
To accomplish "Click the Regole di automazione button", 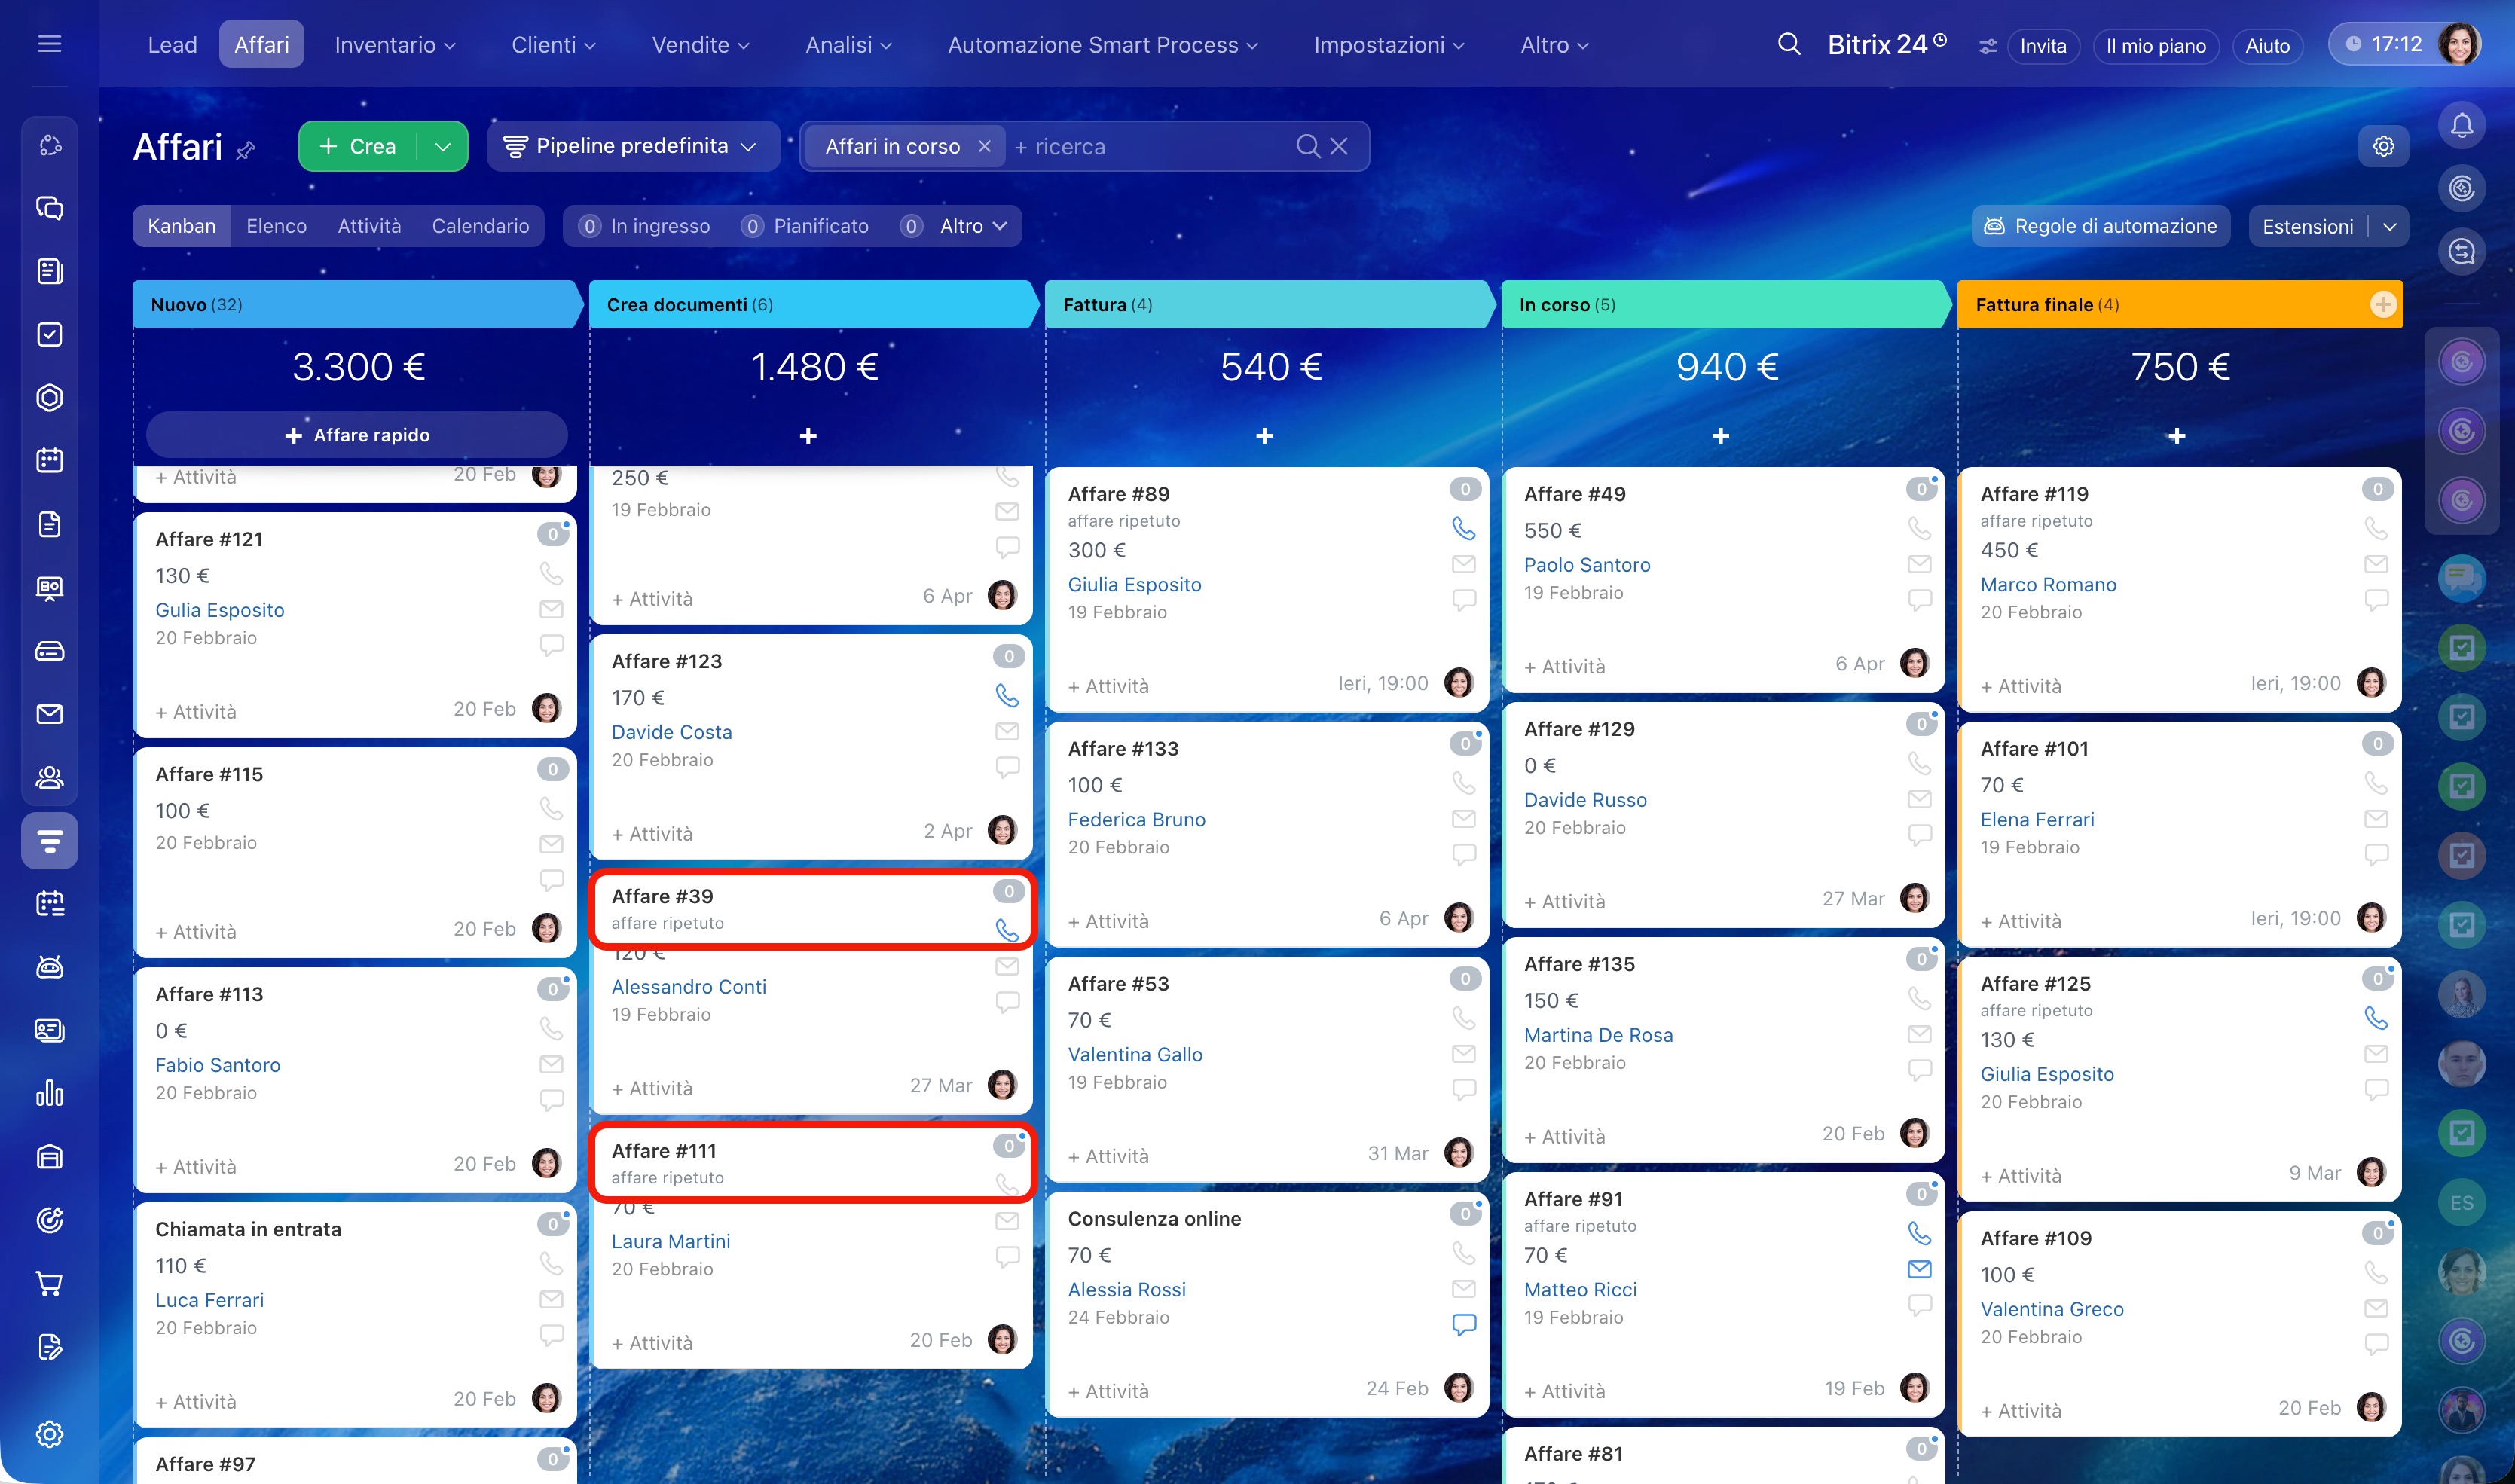I will pos(2101,226).
